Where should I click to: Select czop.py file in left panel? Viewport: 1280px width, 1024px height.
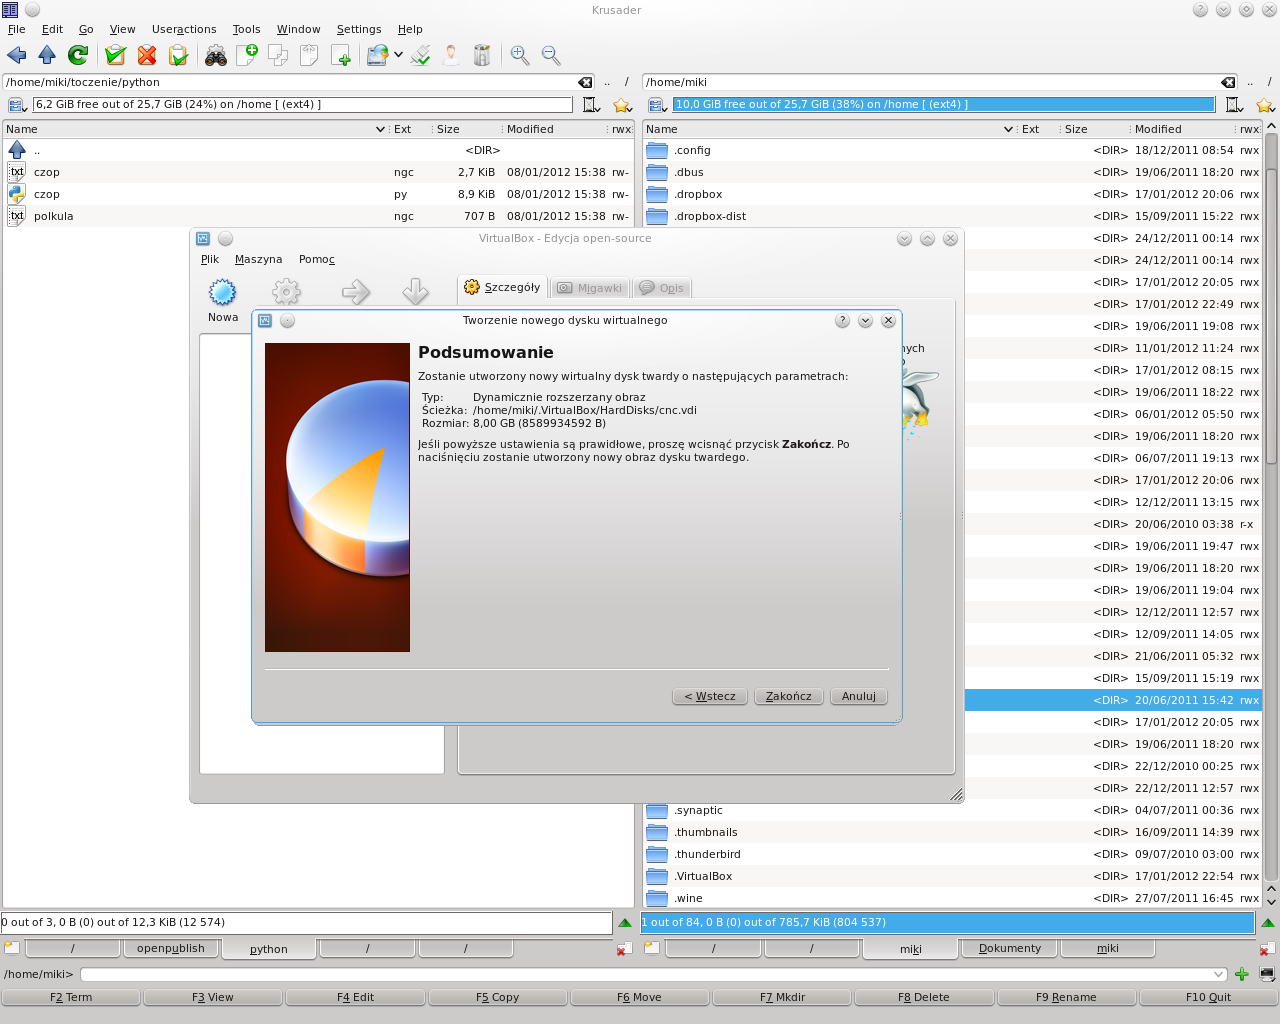pyautogui.click(x=318, y=194)
